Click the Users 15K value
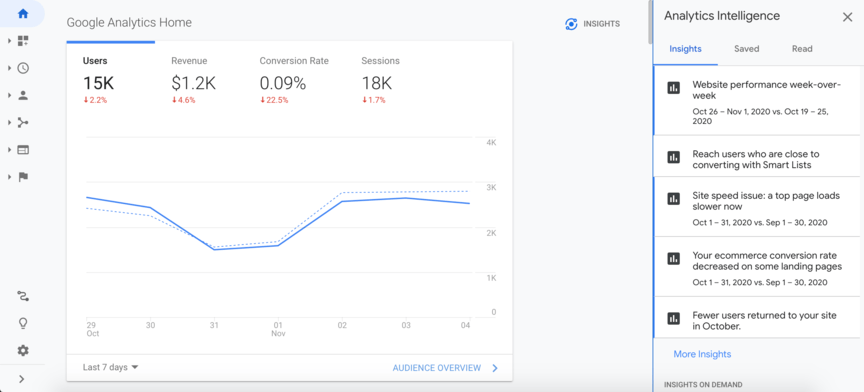Image resolution: width=864 pixels, height=392 pixels. [x=99, y=83]
